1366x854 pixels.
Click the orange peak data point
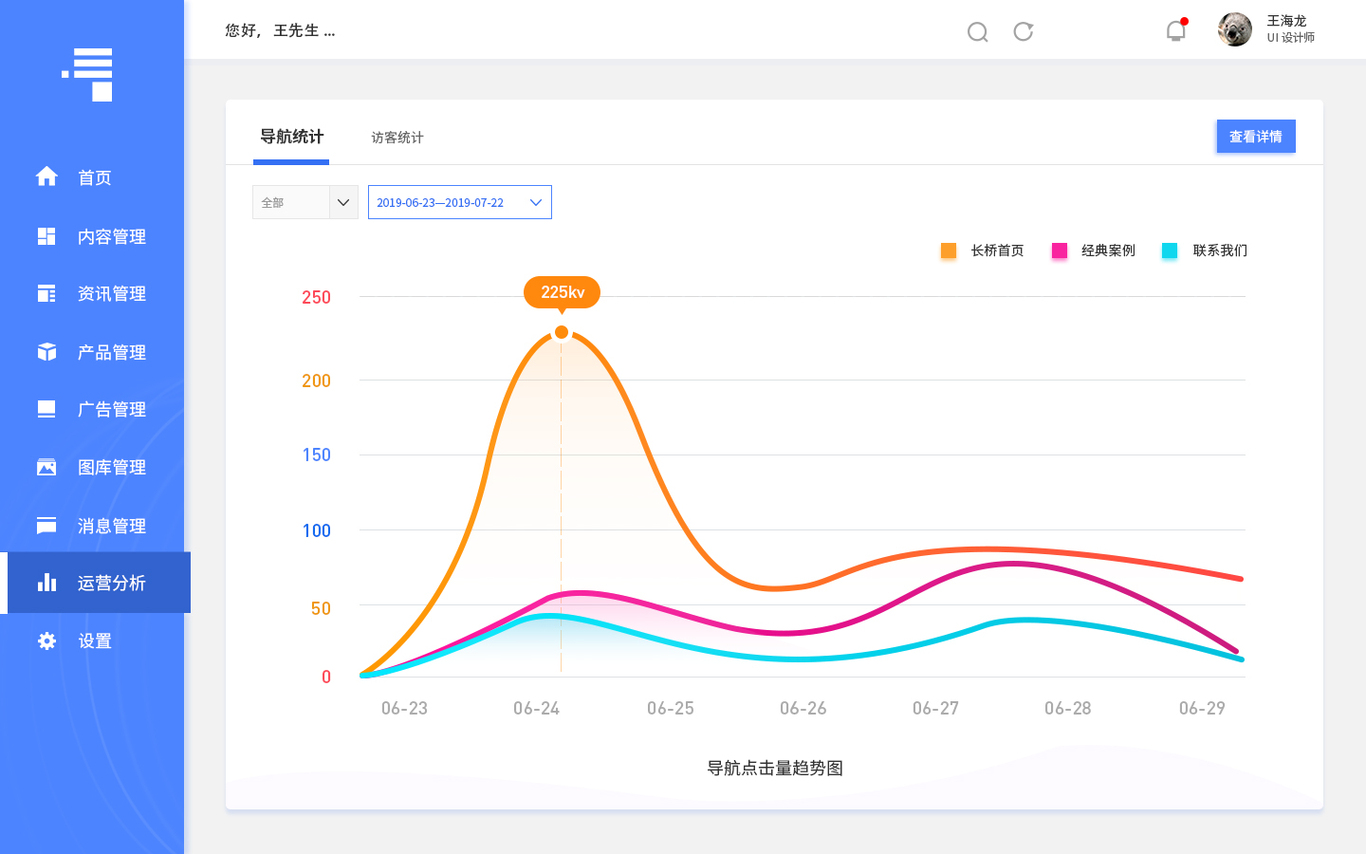tap(561, 332)
